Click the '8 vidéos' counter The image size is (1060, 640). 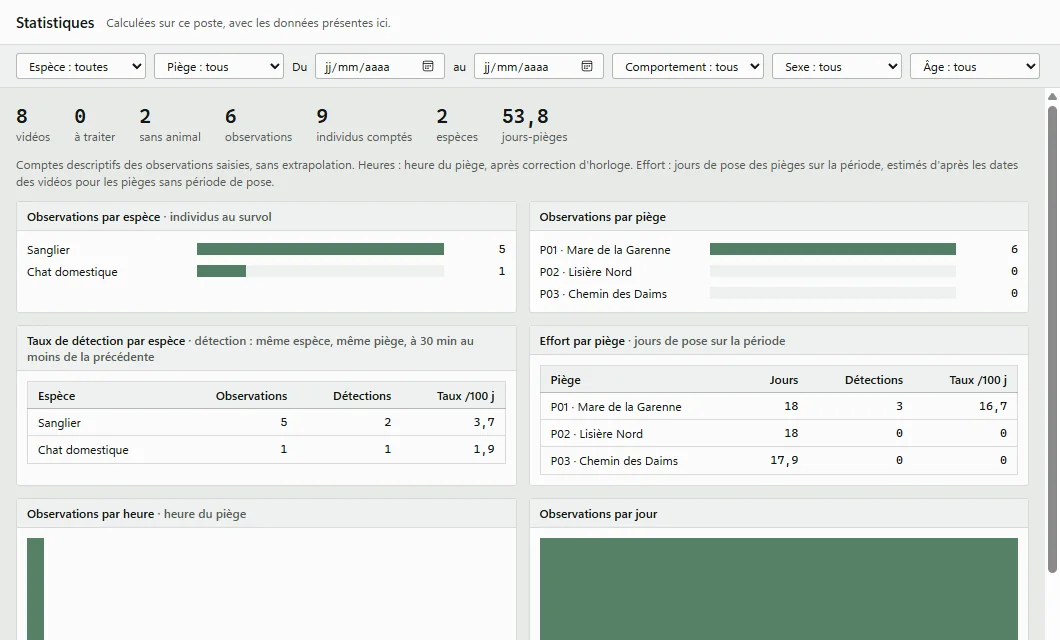point(32,126)
